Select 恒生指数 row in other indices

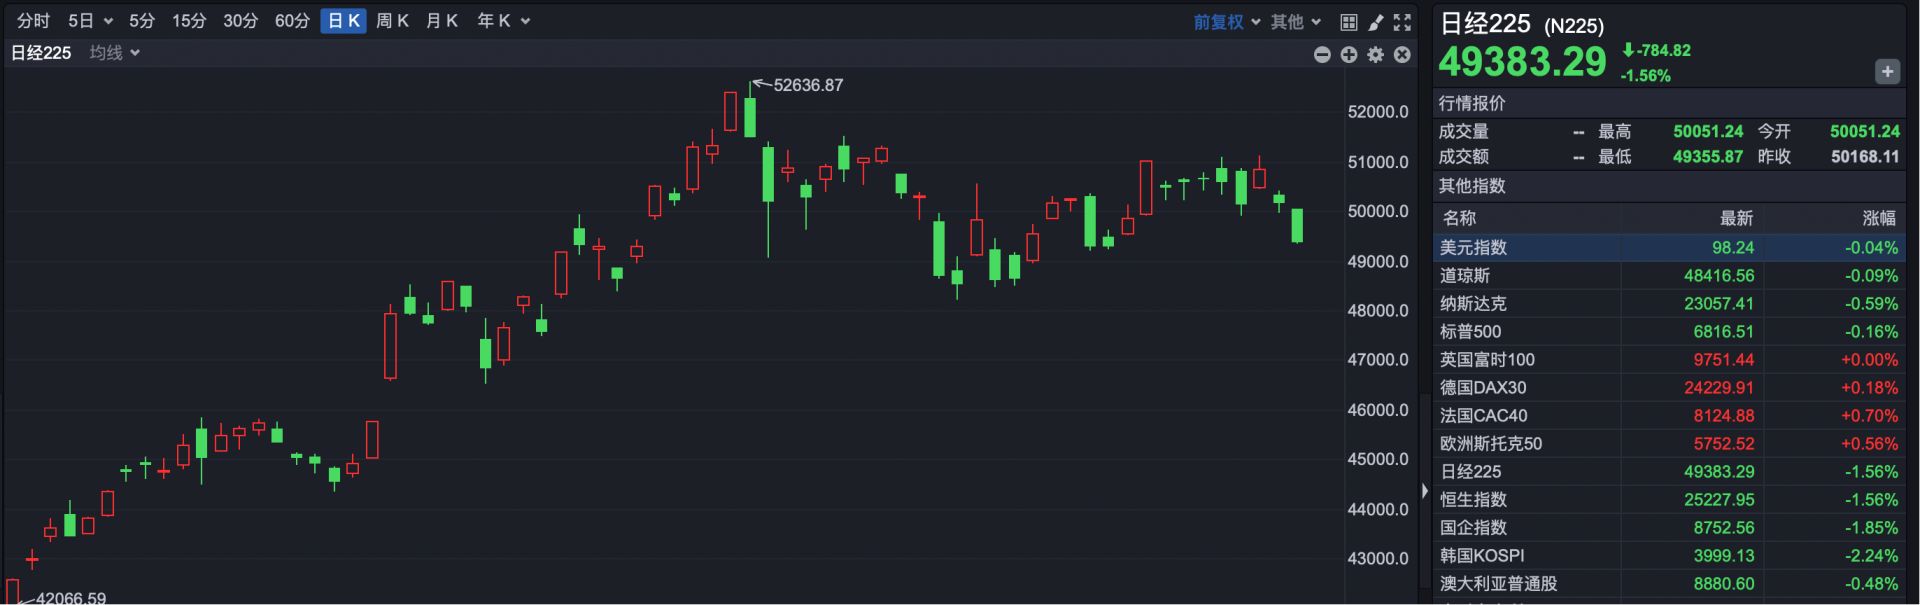coord(1473,500)
